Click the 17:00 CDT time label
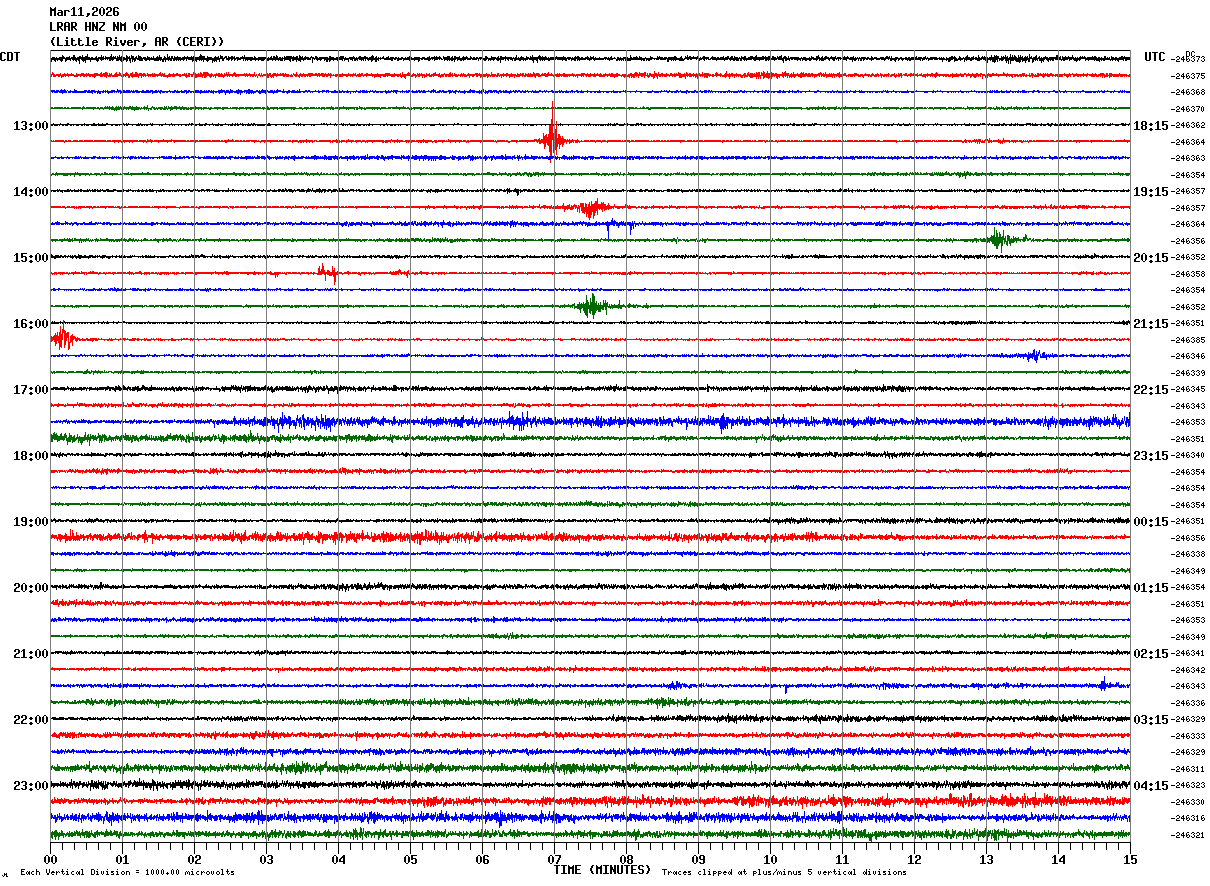Image resolution: width=1210 pixels, height=886 pixels. (30, 390)
